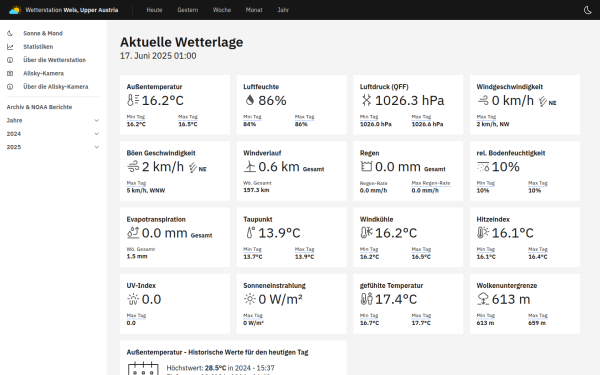Screen dimensions: 600x375
Task: Open Über die Wetterstation page
Action: pos(54,60)
